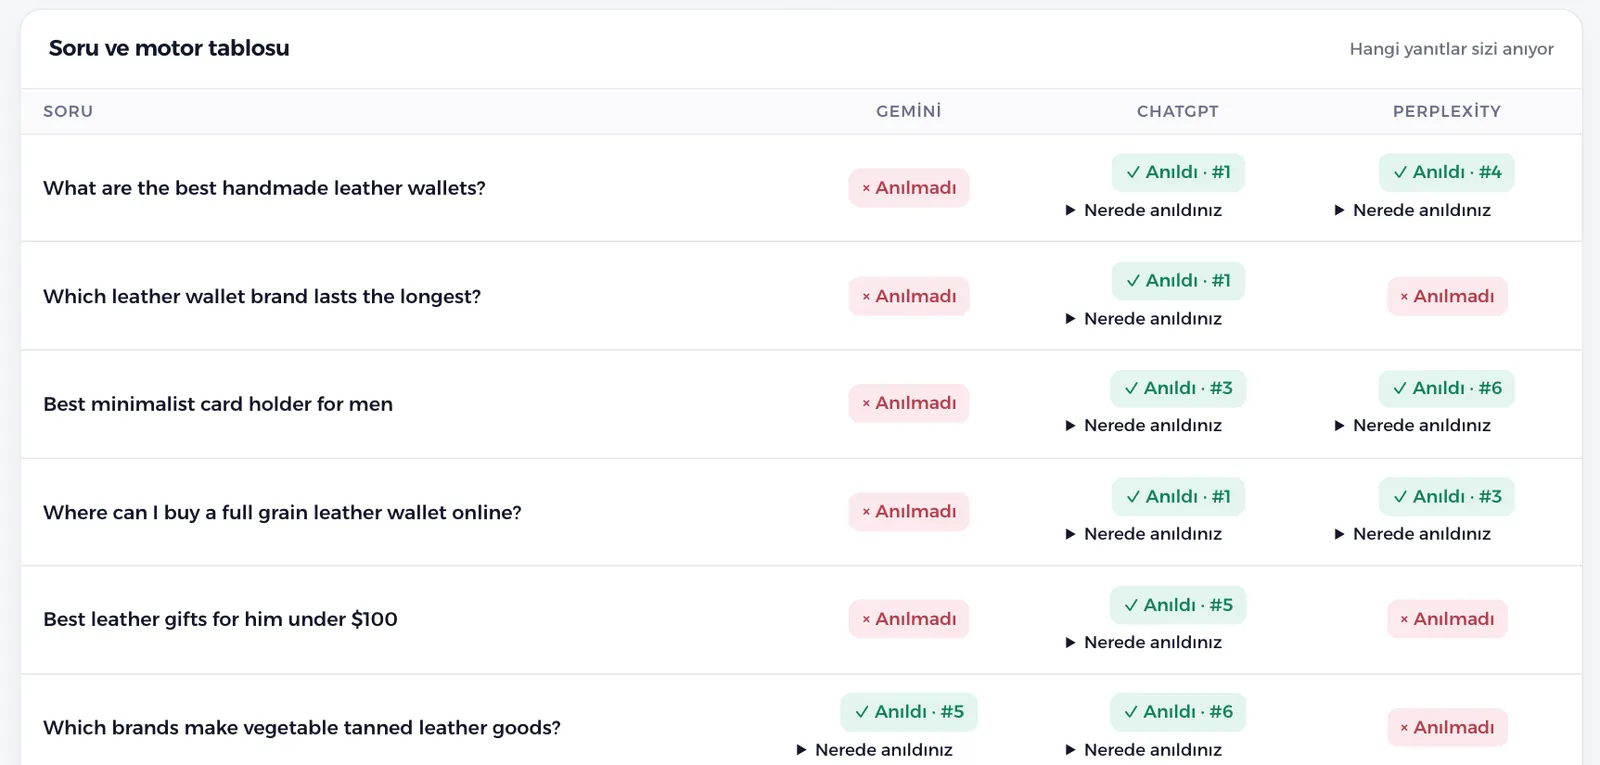
Task: Expand ChatGPT 'Nerede anıldınız' for vegetable tanned leather goods
Action: (x=1144, y=750)
